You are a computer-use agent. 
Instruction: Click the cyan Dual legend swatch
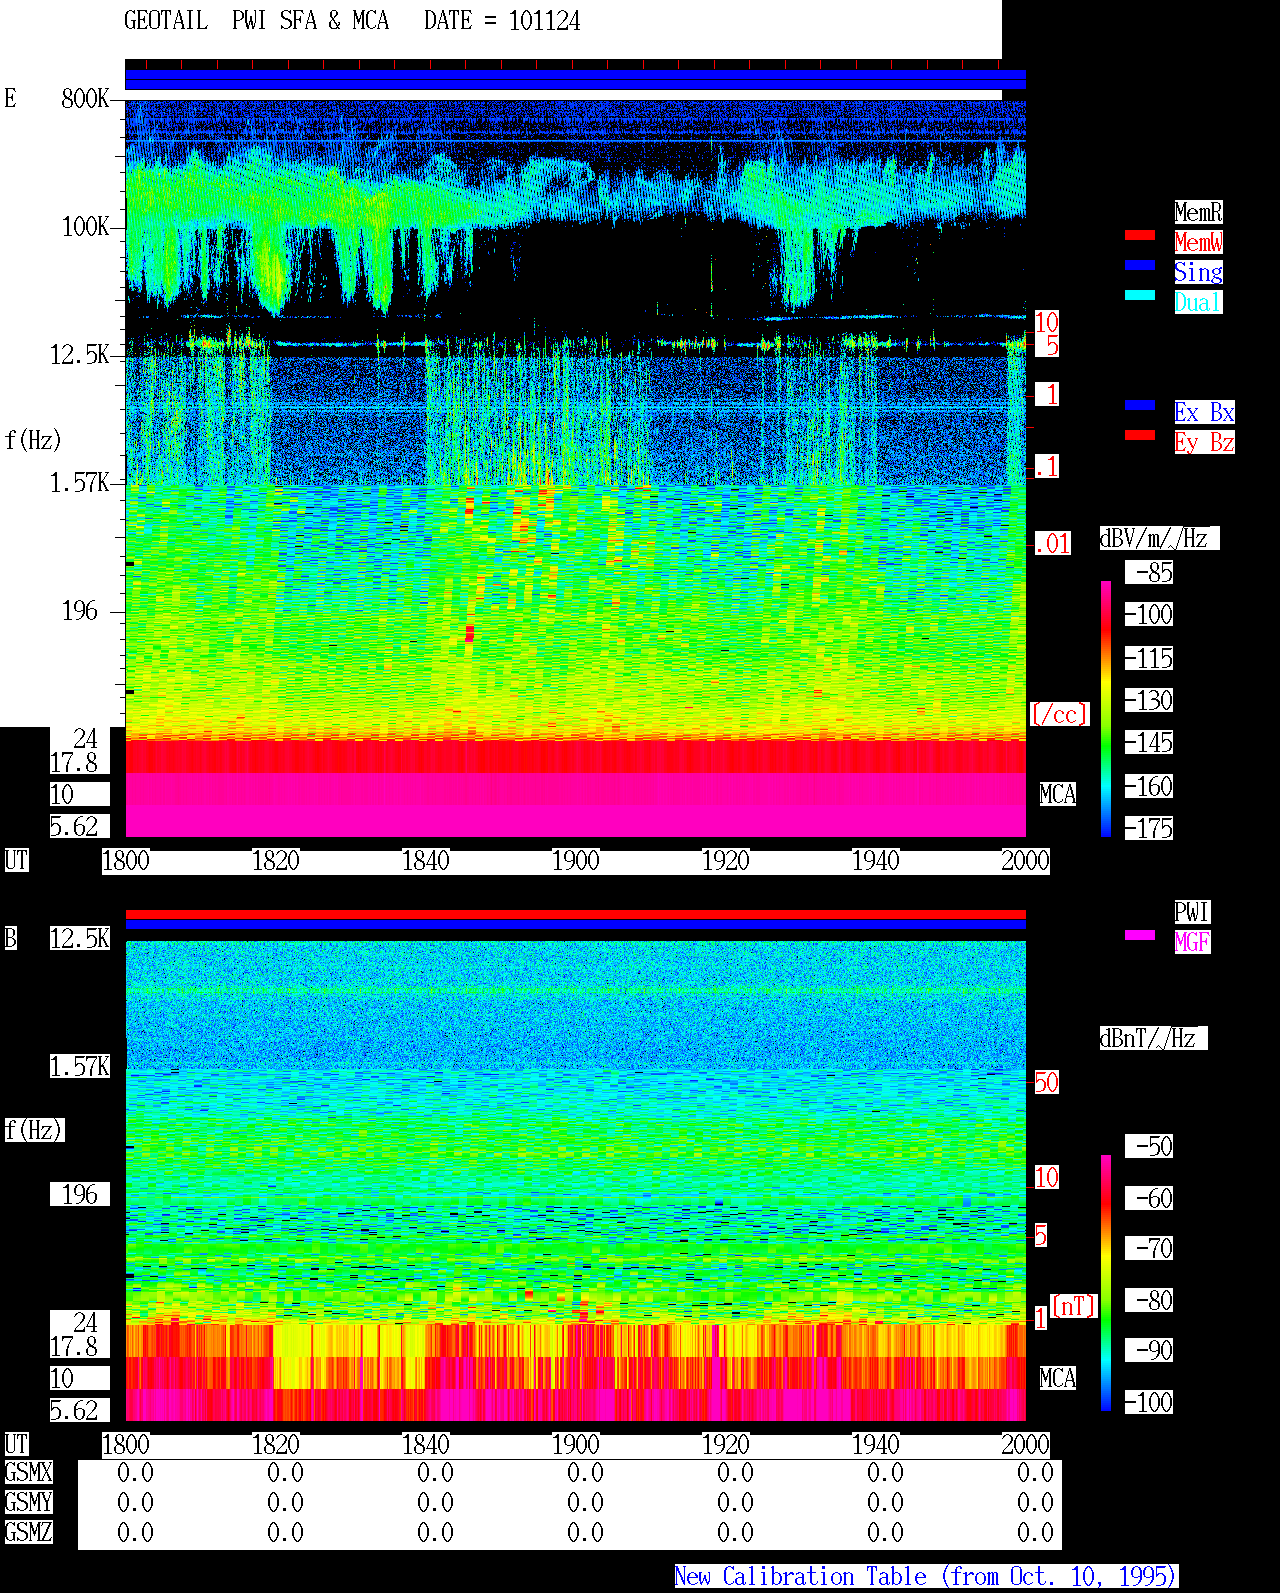tap(1140, 295)
